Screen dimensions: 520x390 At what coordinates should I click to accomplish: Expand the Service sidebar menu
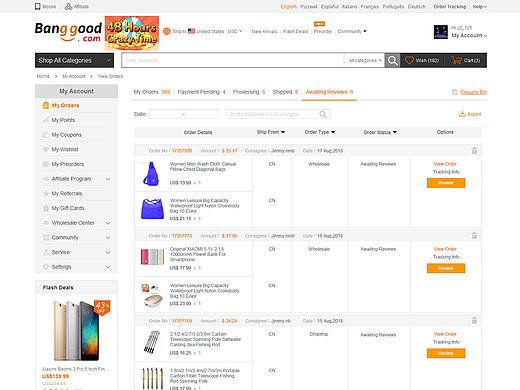point(108,252)
